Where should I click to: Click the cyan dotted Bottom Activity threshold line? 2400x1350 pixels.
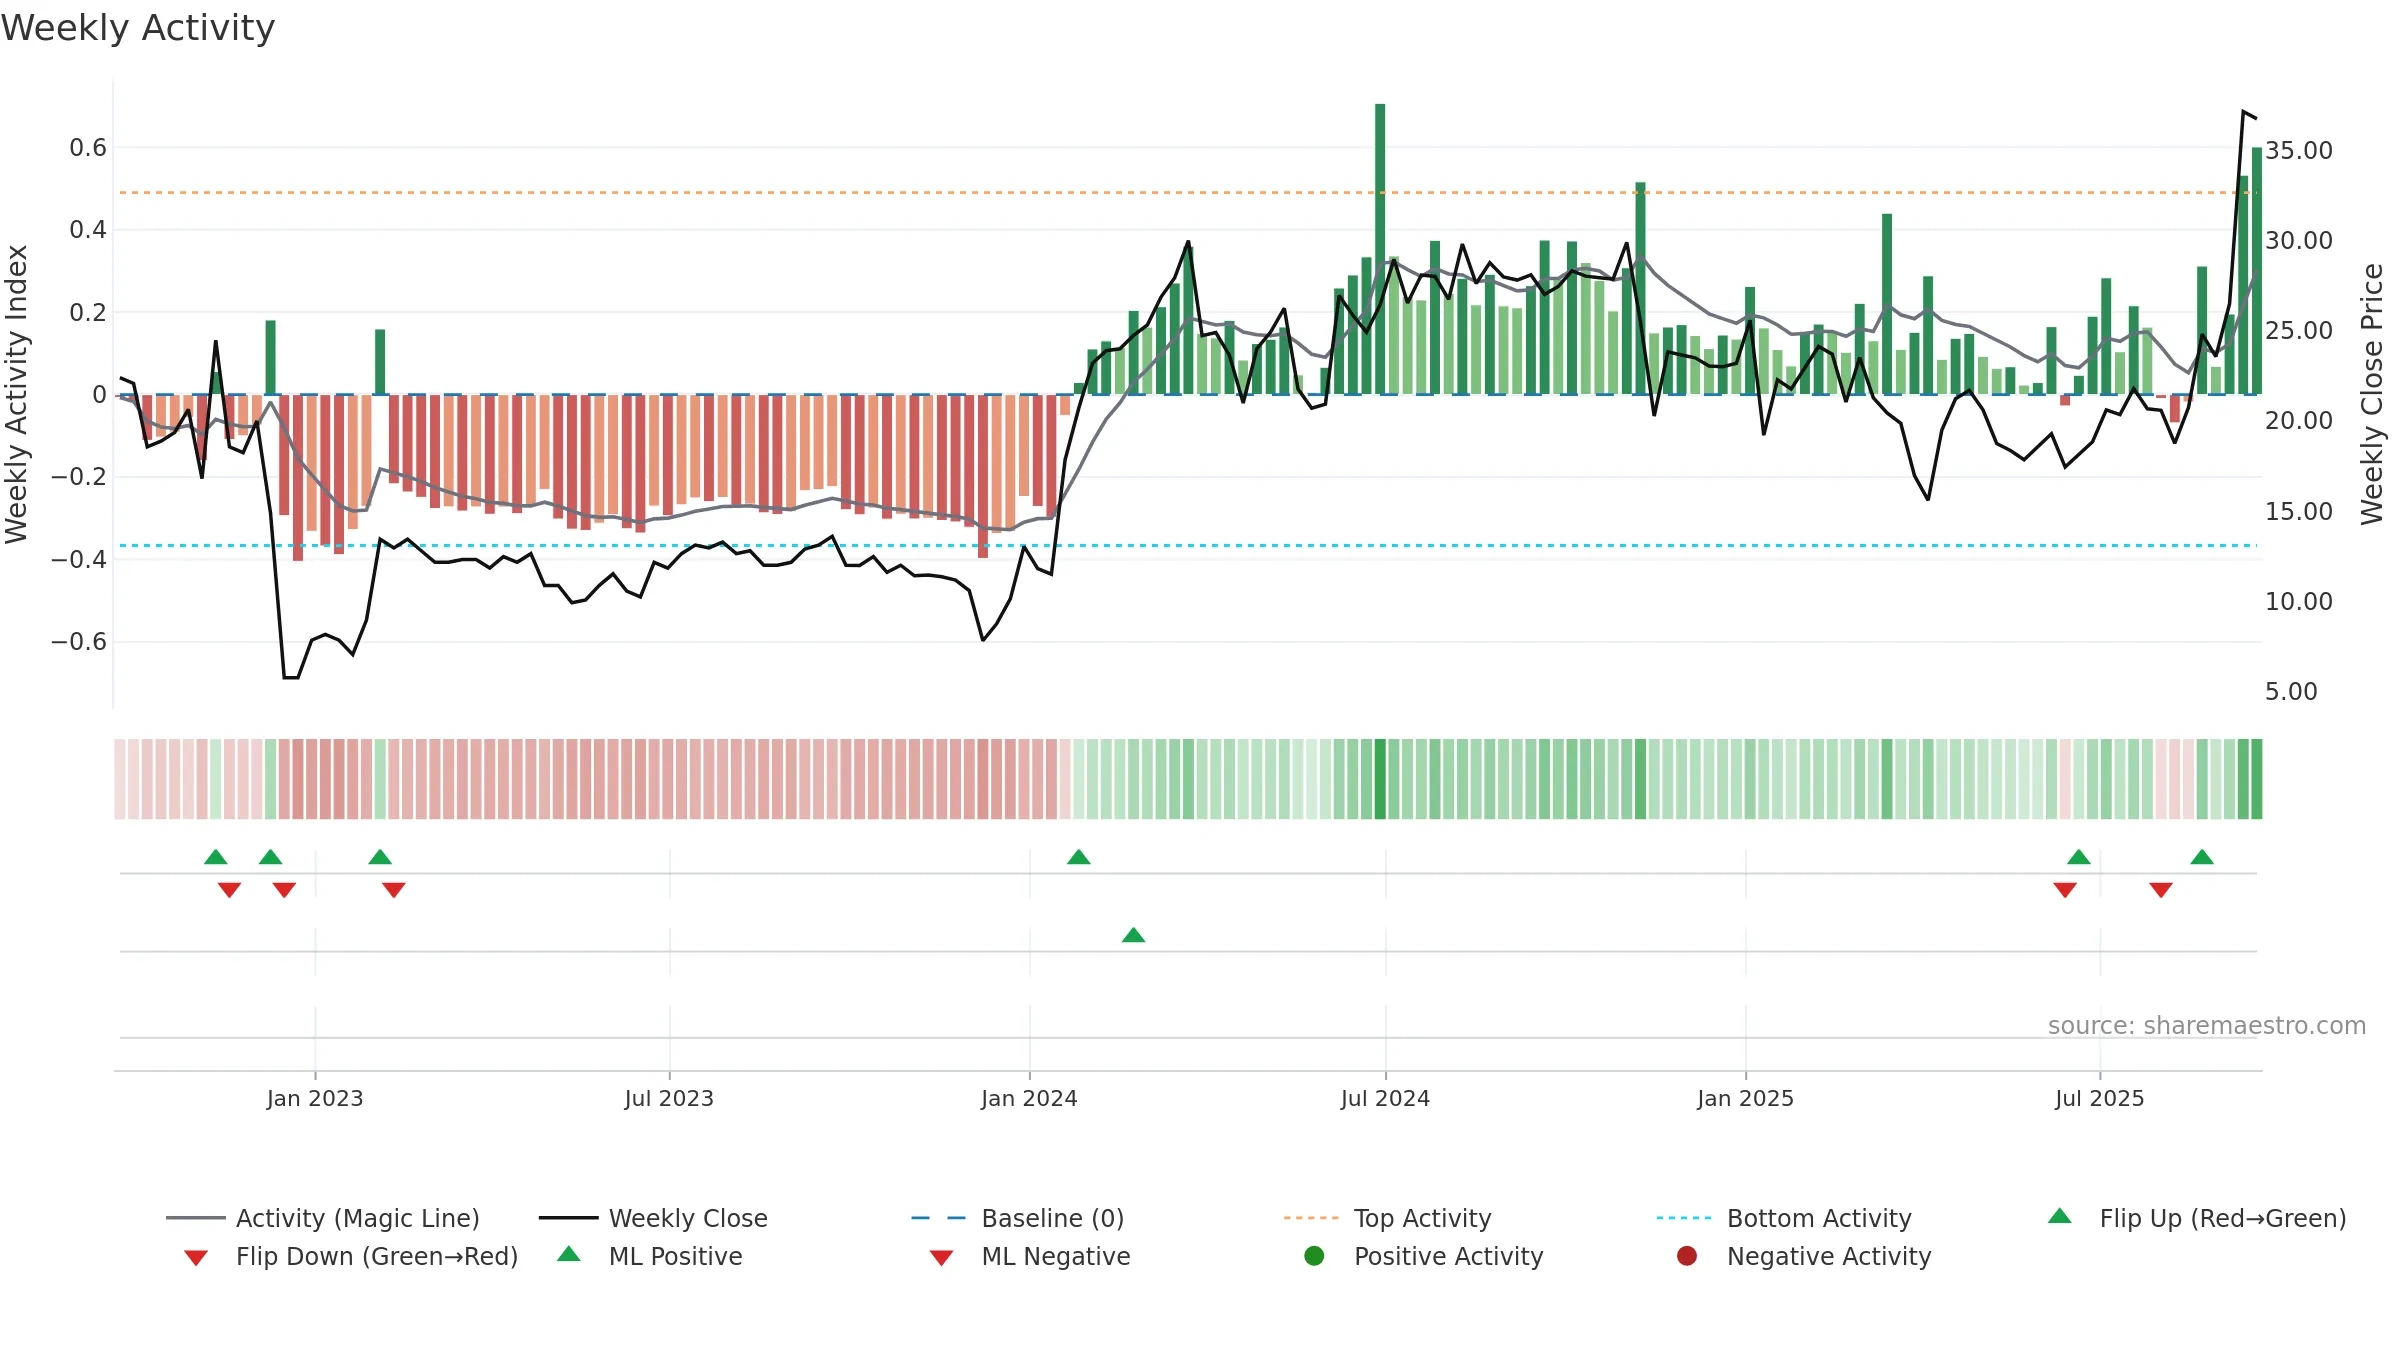point(1186,545)
